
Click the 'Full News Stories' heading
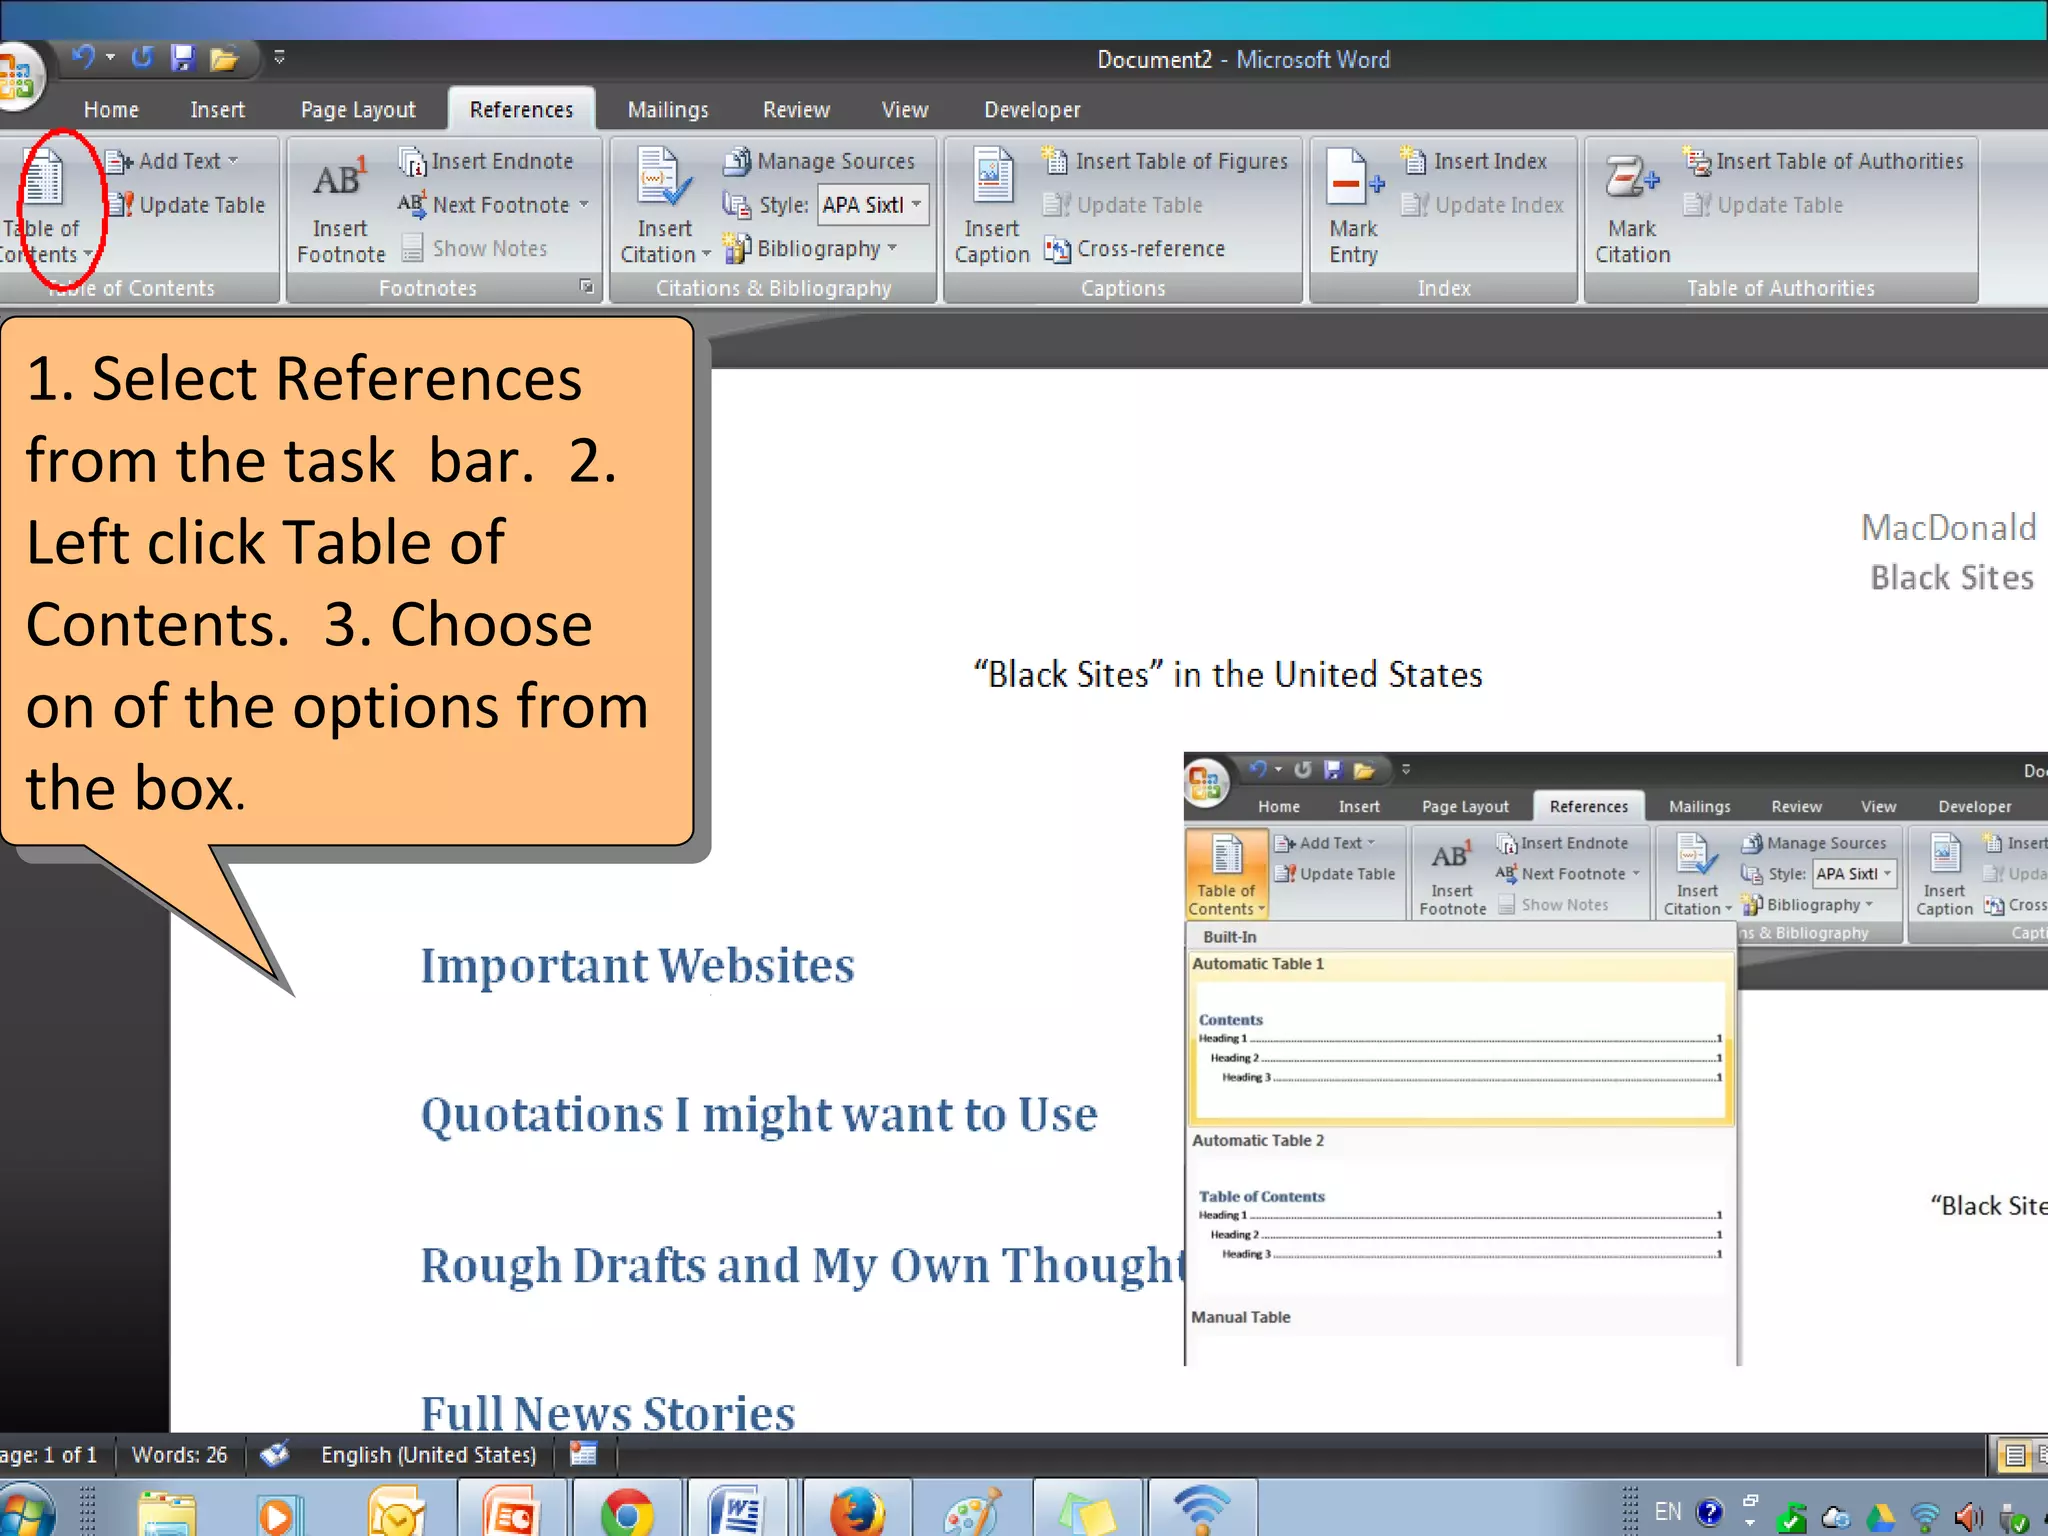pos(608,1412)
